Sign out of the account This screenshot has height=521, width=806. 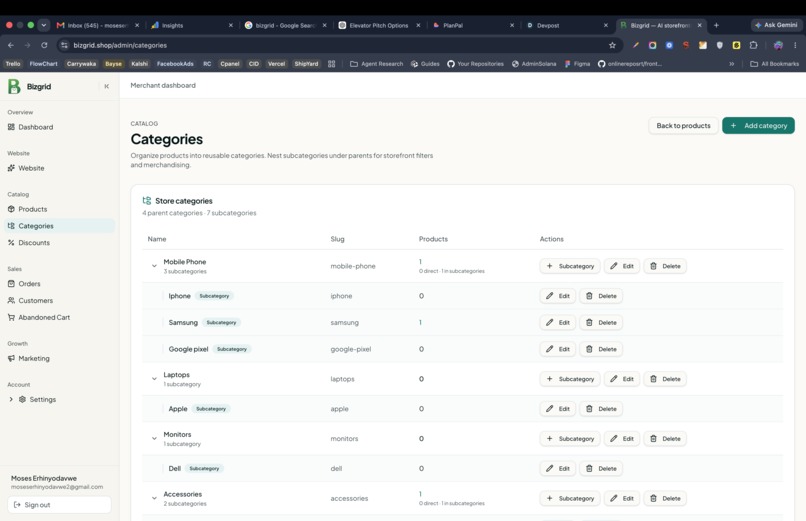coord(59,505)
